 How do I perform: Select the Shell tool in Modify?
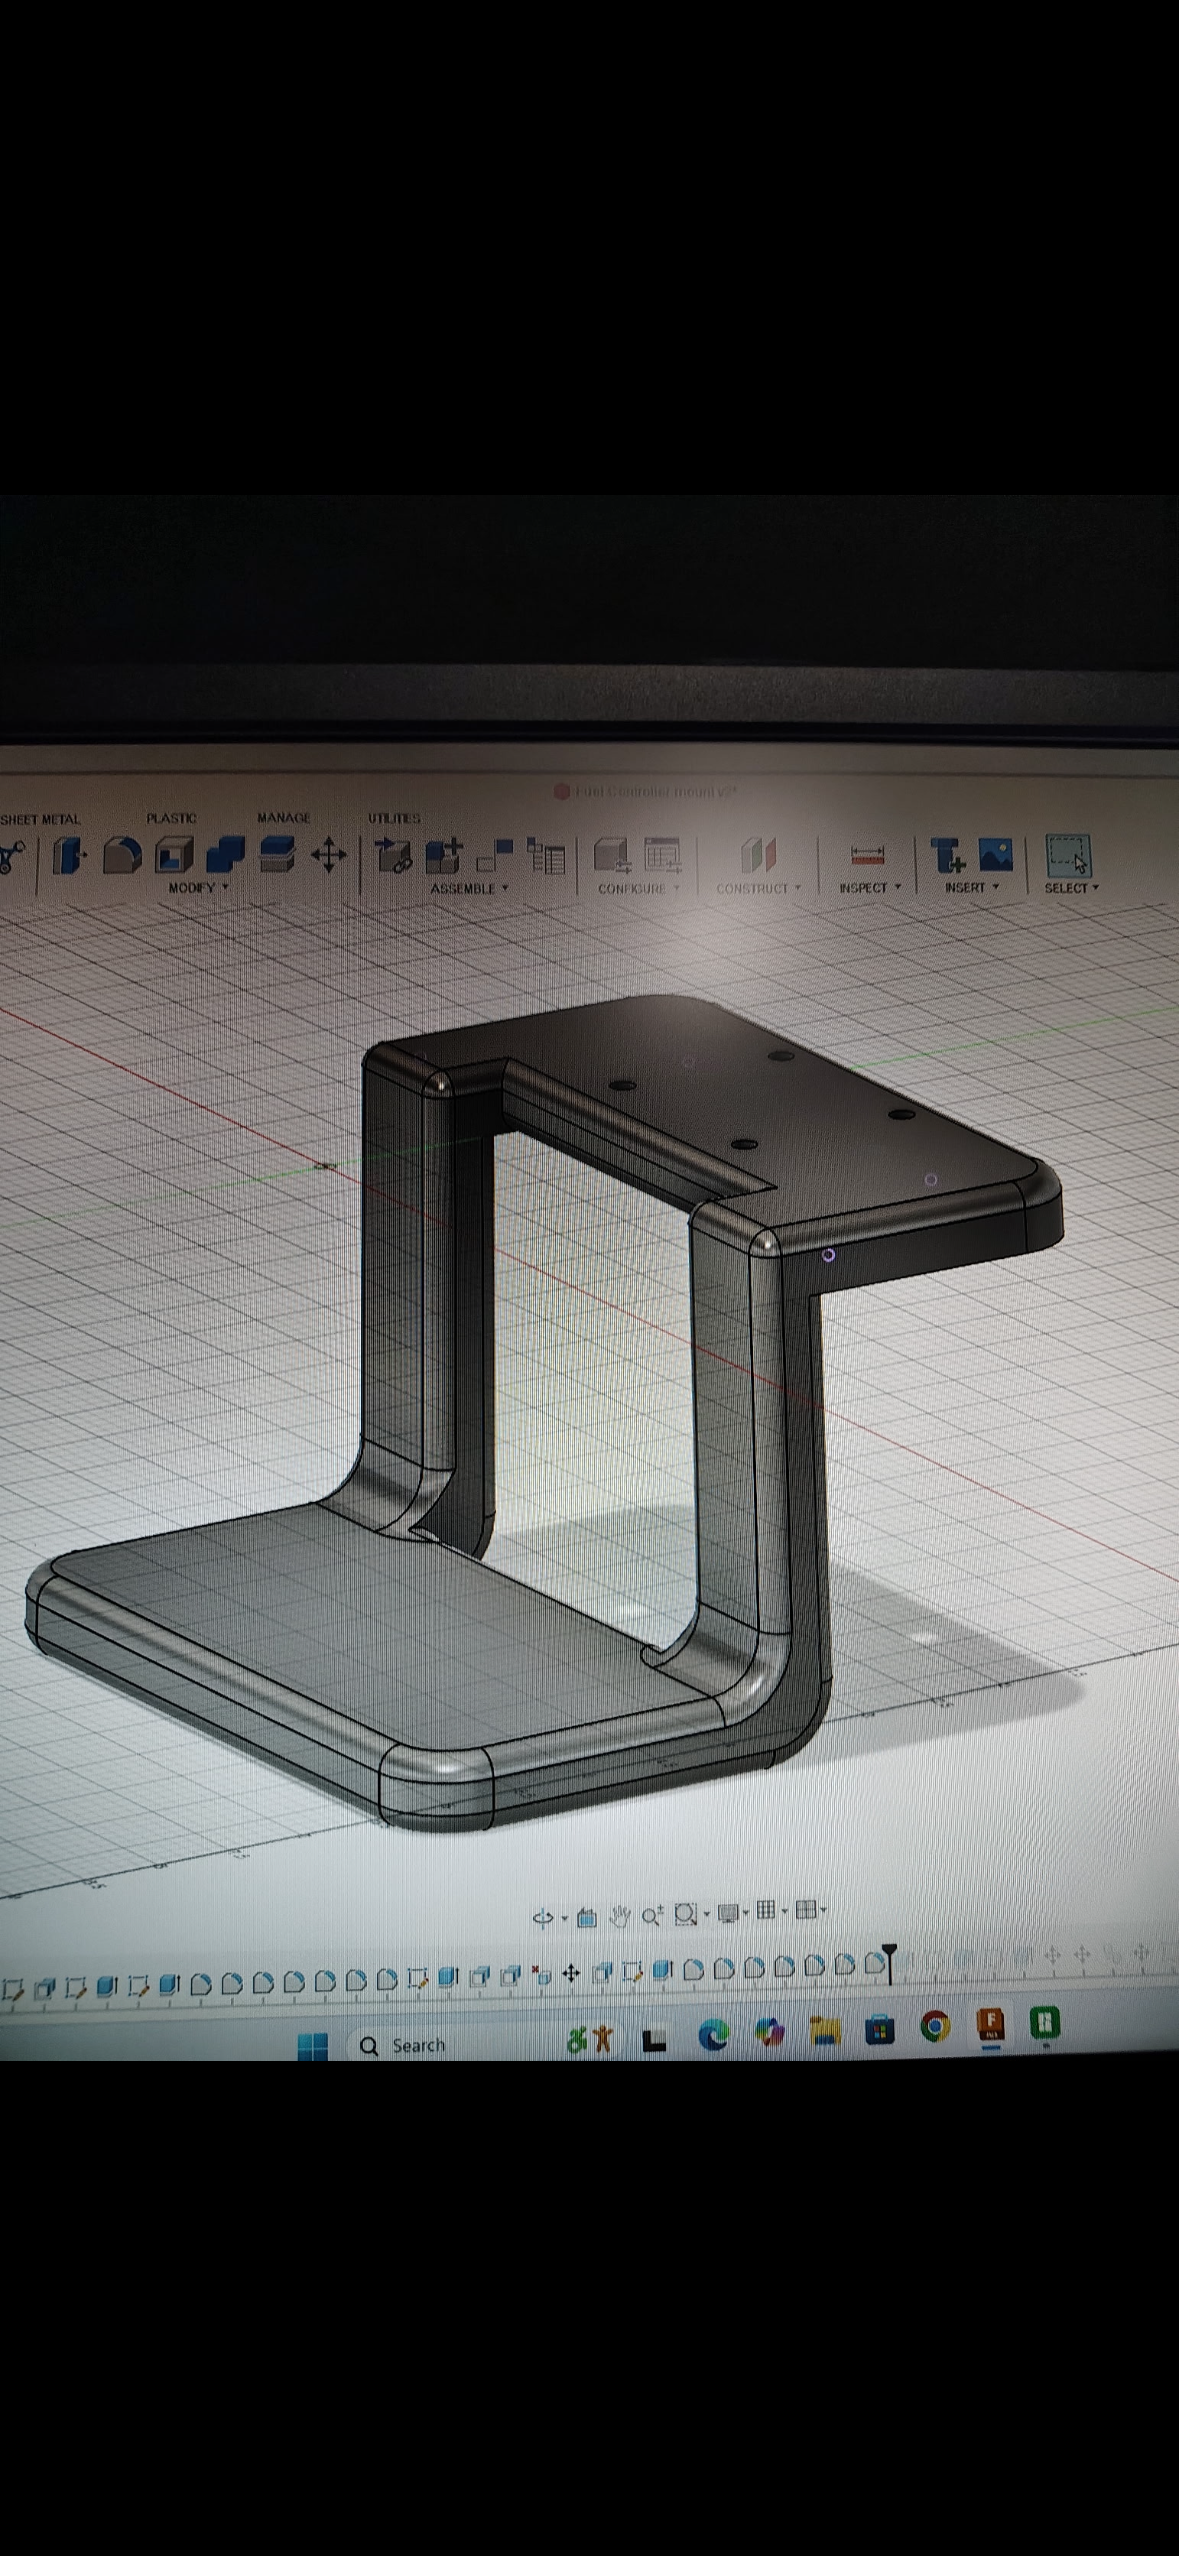click(174, 856)
